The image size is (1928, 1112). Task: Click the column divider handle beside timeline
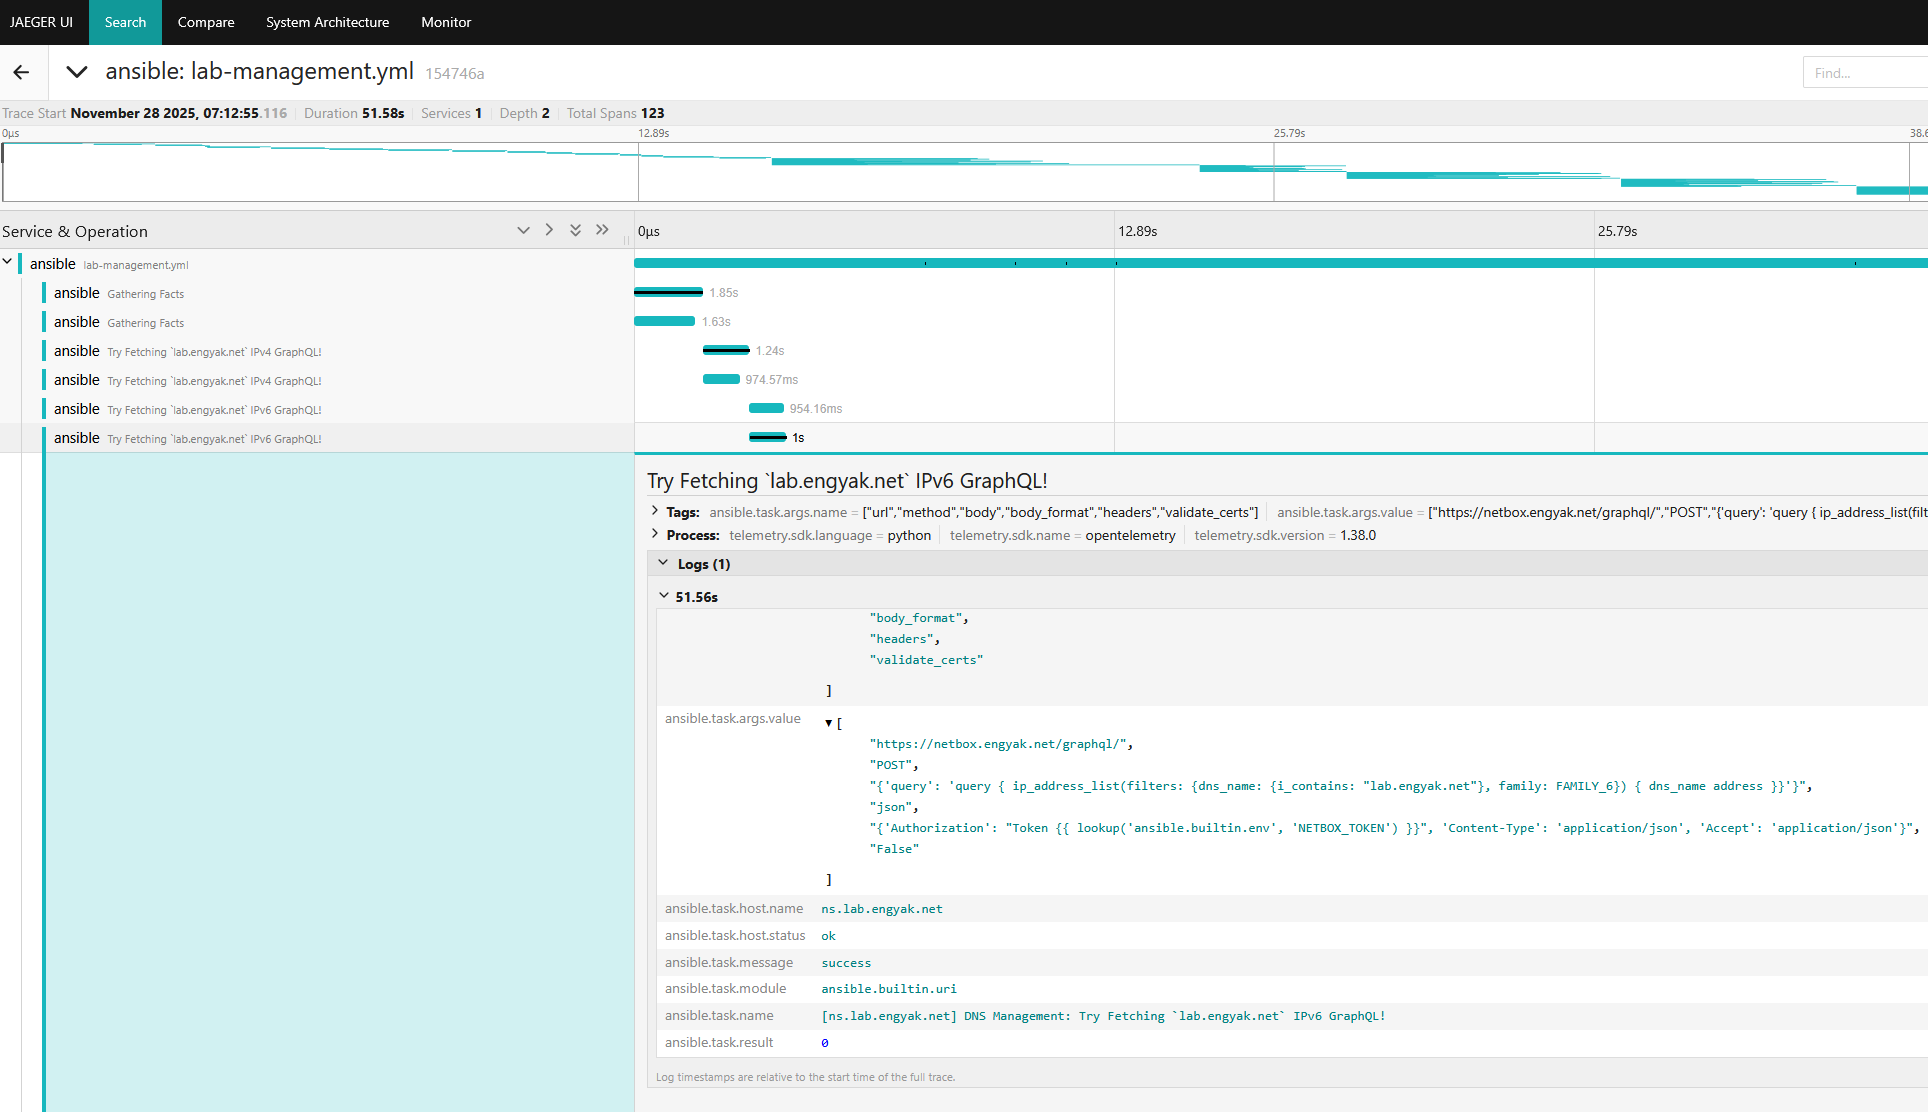click(x=627, y=239)
